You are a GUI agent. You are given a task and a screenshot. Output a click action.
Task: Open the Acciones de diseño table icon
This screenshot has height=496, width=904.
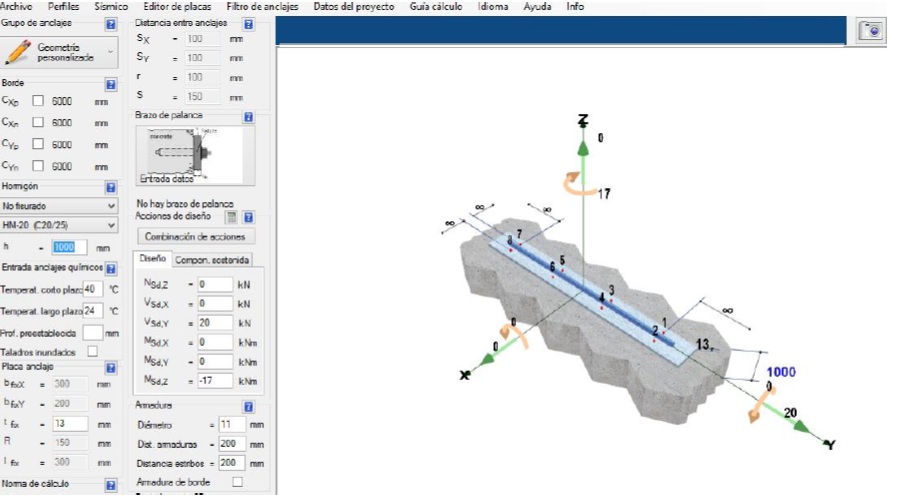click(230, 216)
